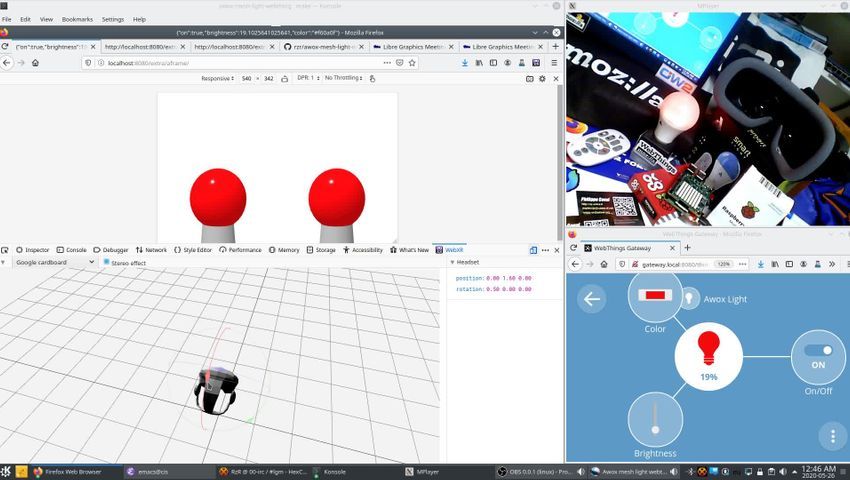Viewport: 850px width, 480px height.
Task: Switch to the What's New devtools tab
Action: point(409,250)
